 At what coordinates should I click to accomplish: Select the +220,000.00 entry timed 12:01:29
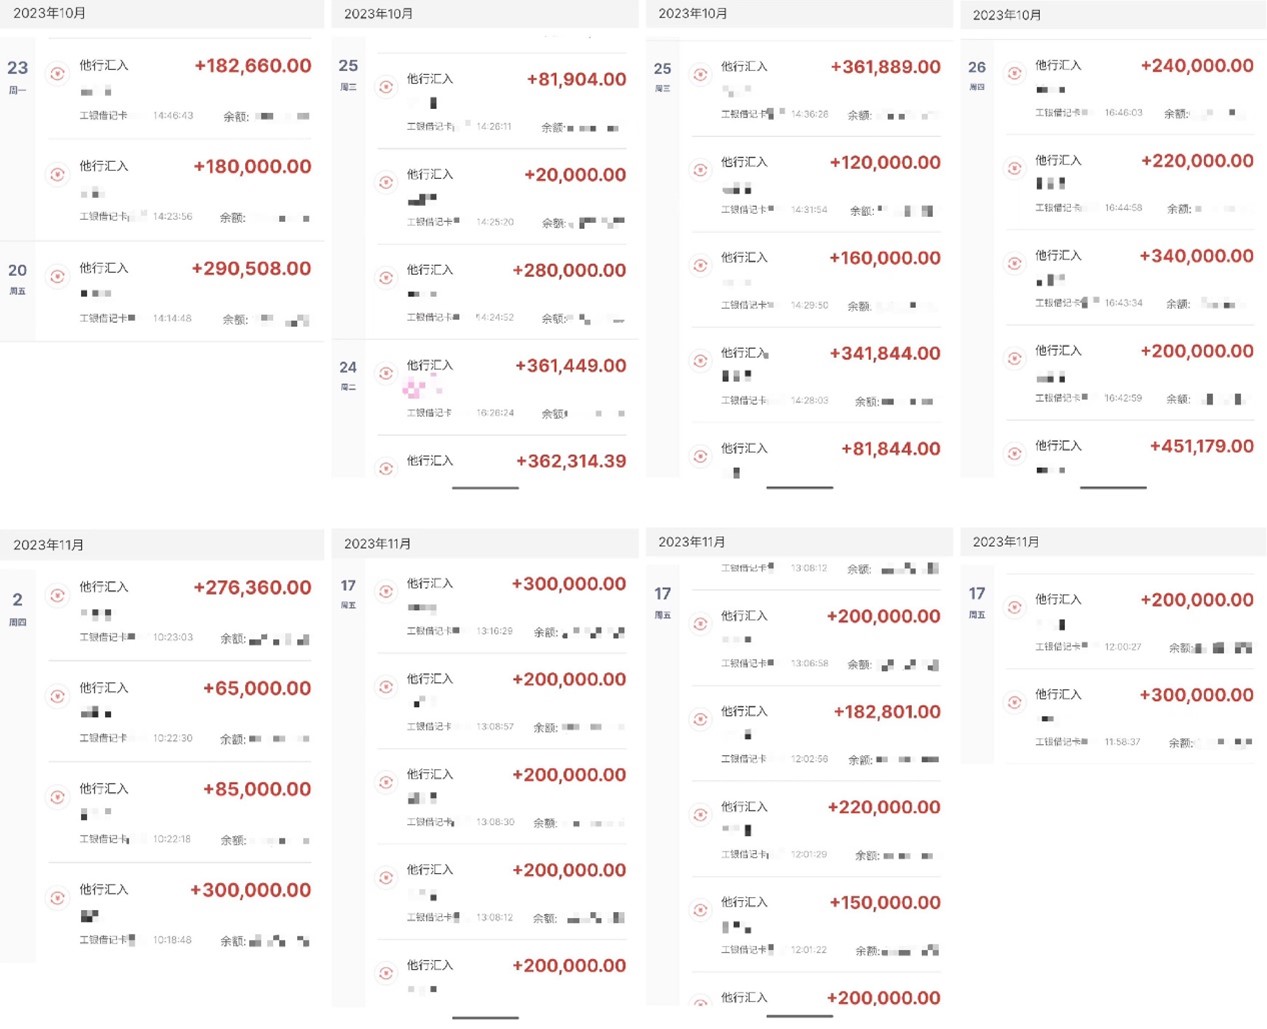click(815, 829)
